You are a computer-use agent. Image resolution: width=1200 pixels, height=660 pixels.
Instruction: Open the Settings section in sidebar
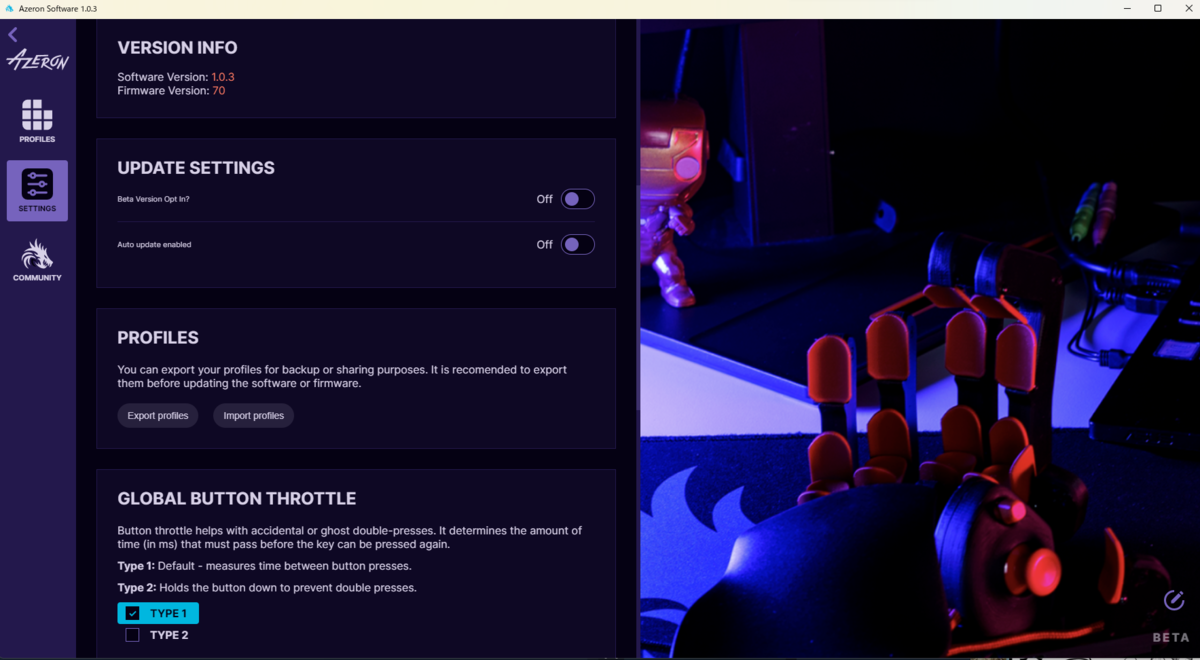(37, 190)
